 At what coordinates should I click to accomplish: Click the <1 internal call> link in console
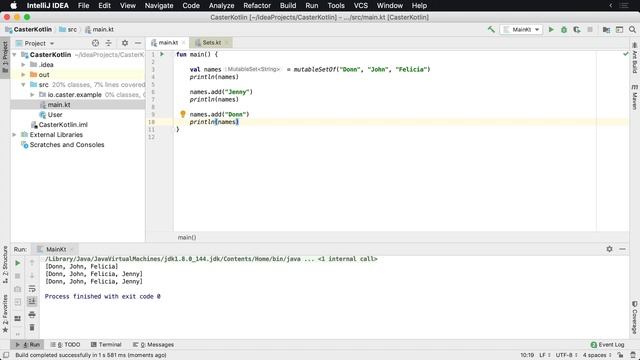pyautogui.click(x=347, y=259)
